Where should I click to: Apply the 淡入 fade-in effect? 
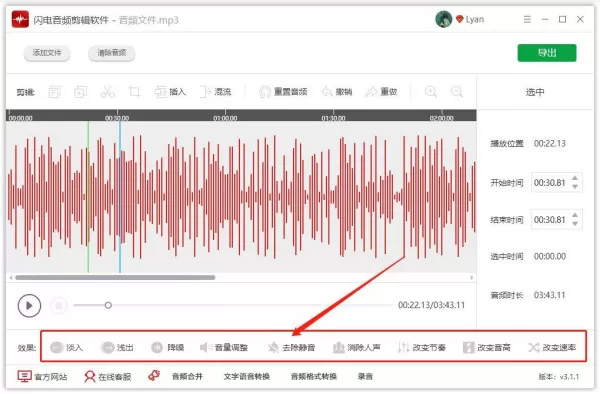(66, 347)
